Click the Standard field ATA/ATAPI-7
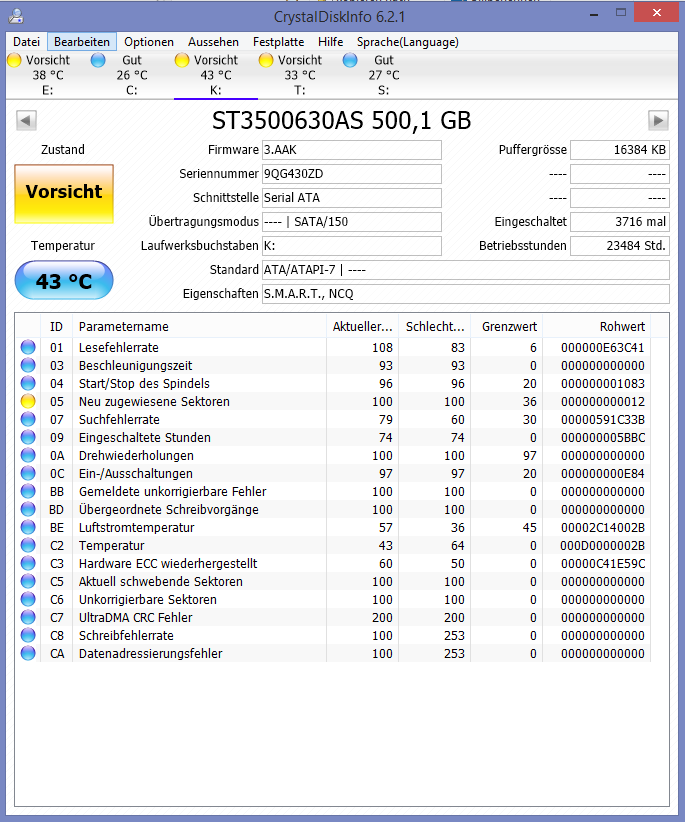The width and height of the screenshot is (685, 822). pyautogui.click(x=466, y=270)
